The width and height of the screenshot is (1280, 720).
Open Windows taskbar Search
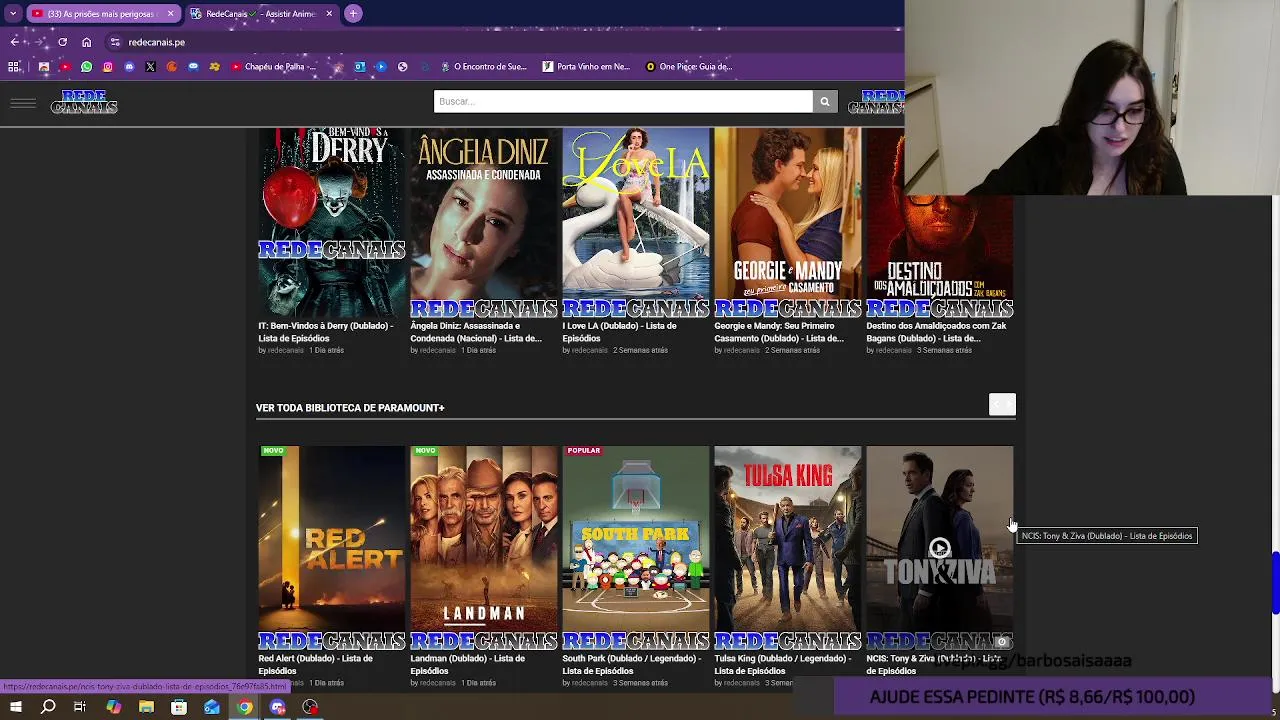(x=48, y=707)
